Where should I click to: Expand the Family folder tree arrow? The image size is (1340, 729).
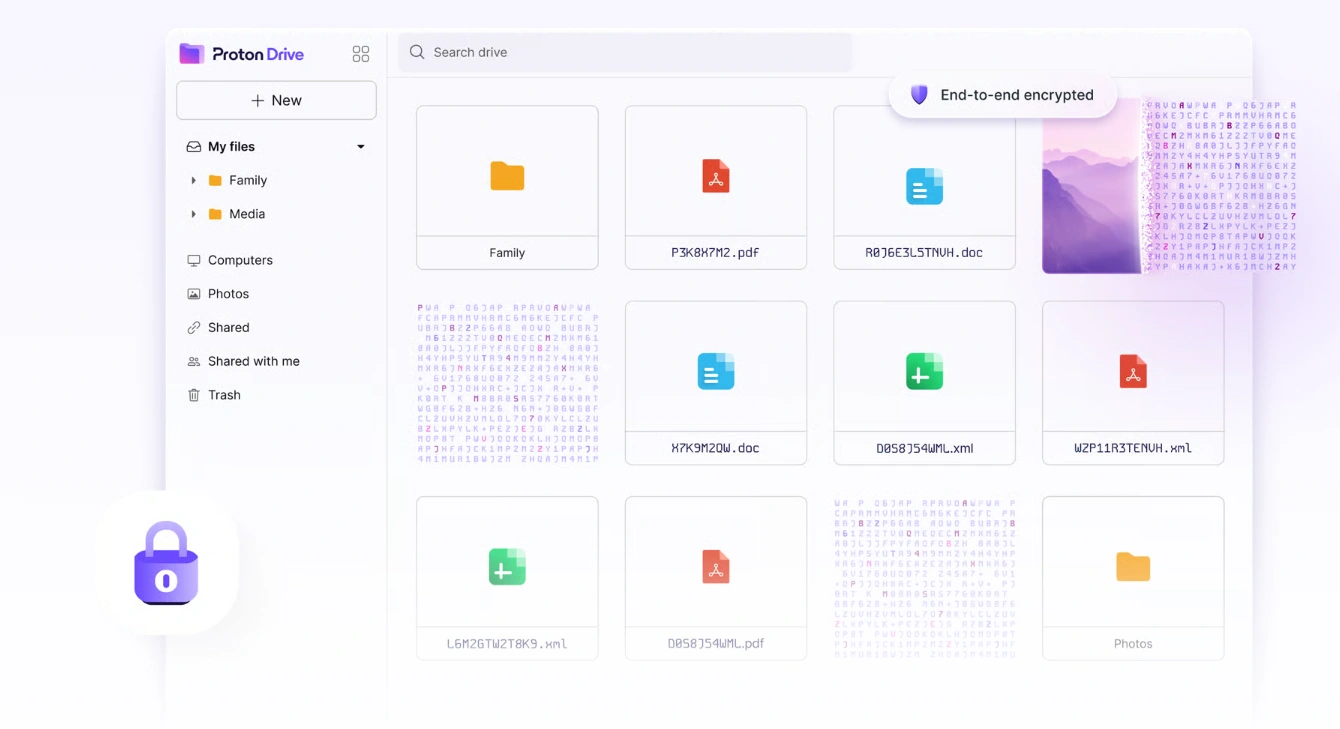click(193, 181)
